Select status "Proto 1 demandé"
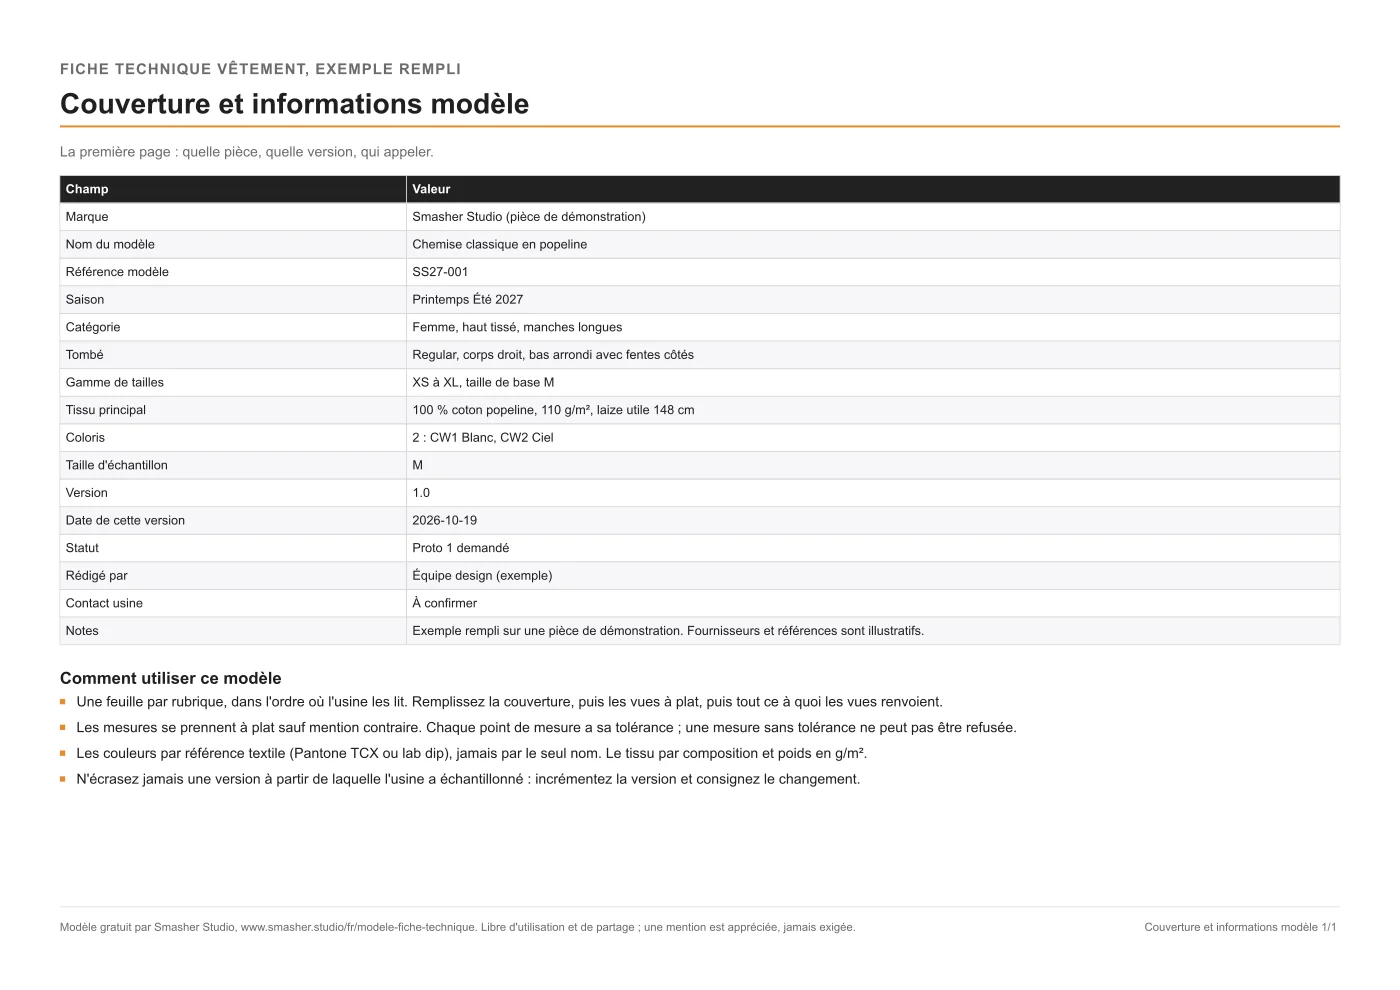1400x990 pixels. click(x=461, y=548)
